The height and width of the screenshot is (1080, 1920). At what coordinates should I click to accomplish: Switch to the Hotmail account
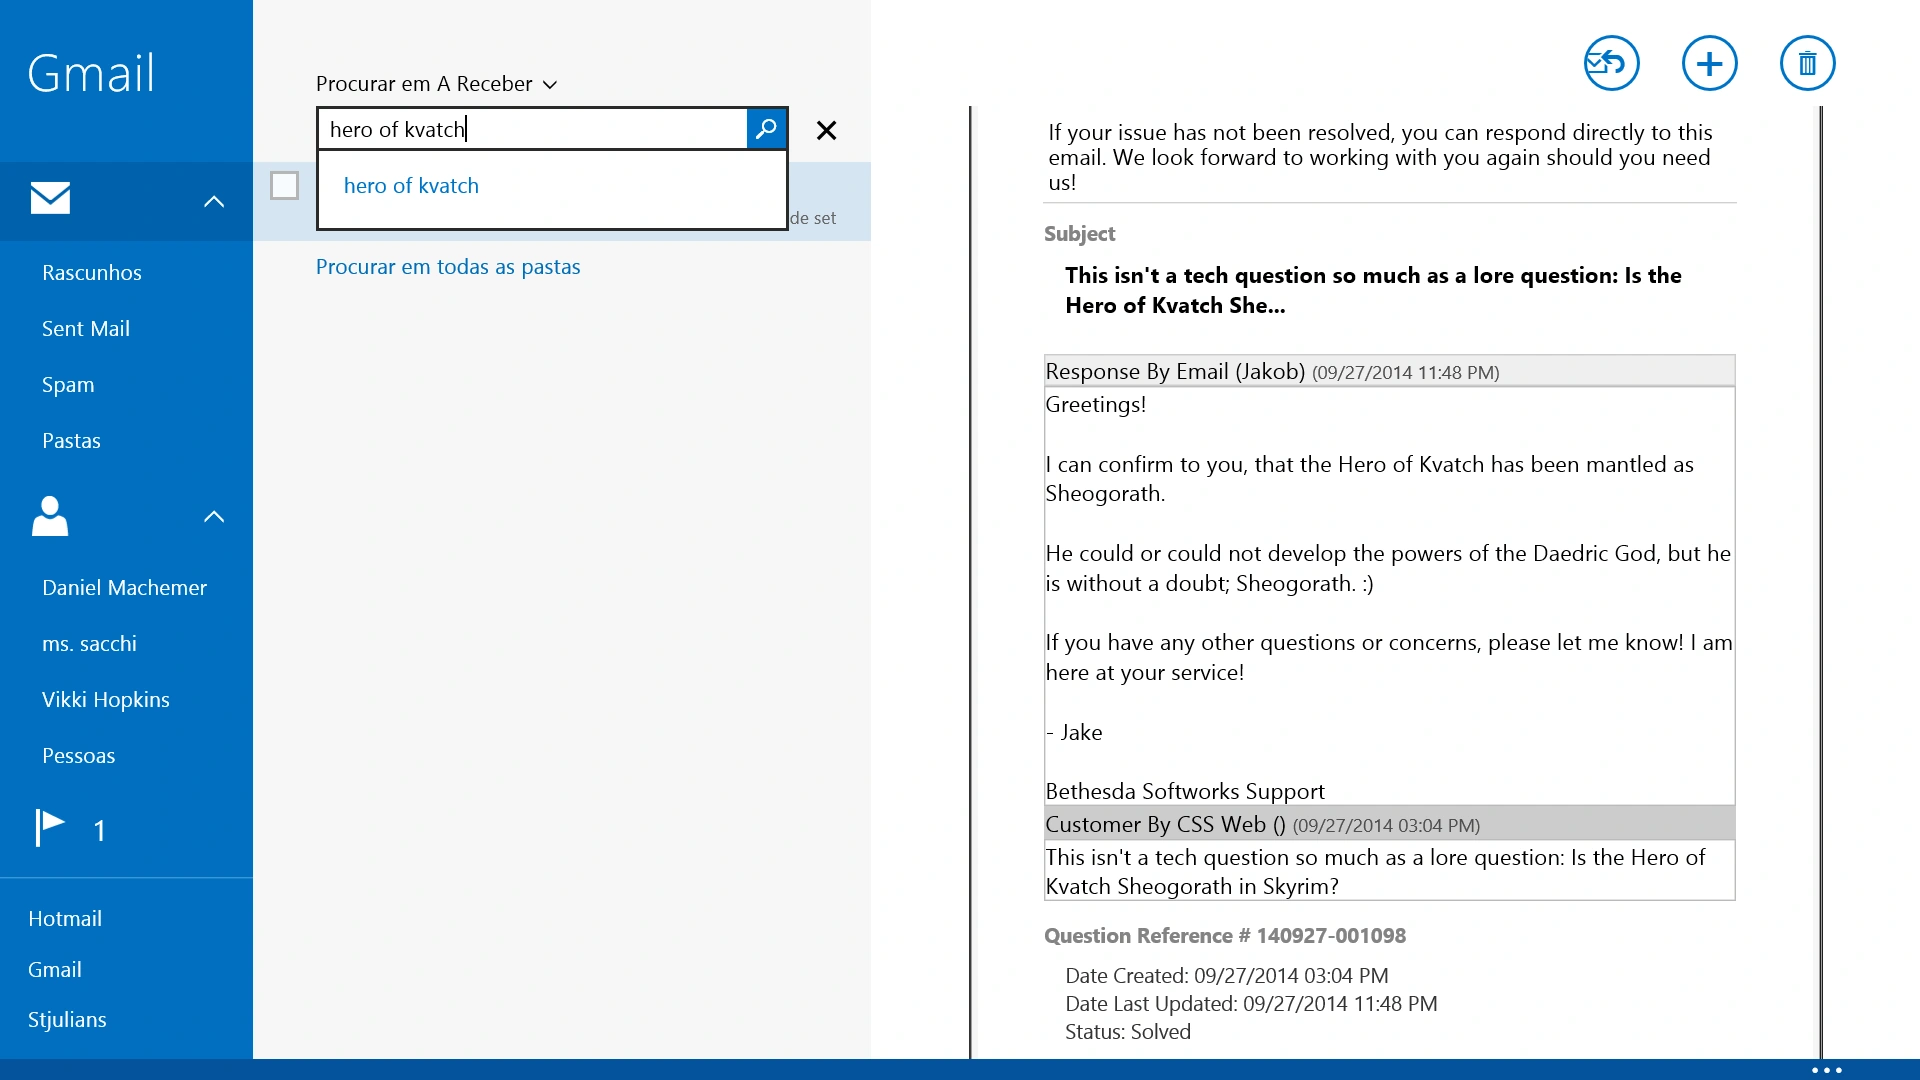pyautogui.click(x=65, y=918)
